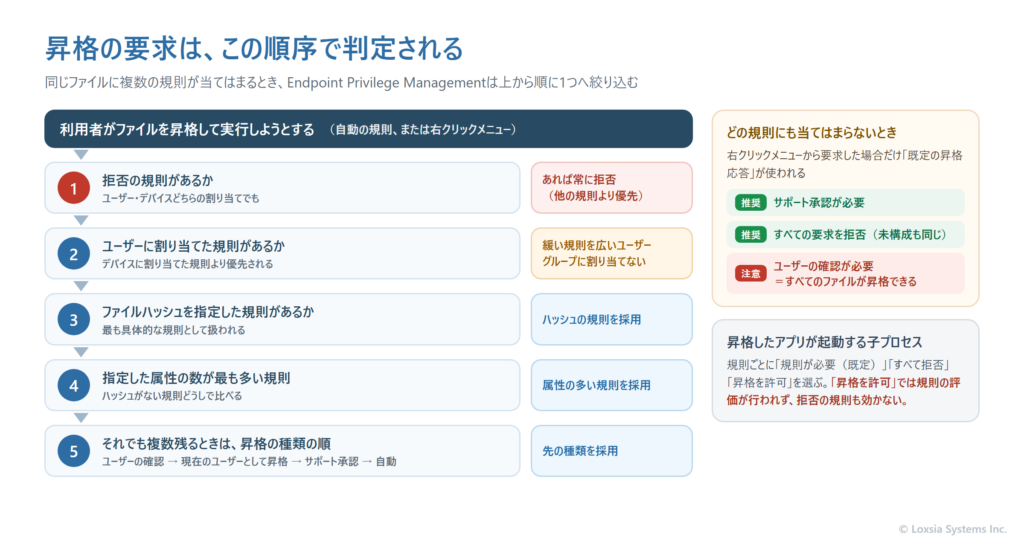1024x546 pixels.
Task: Click the red number 1 circle
Action: (74, 188)
